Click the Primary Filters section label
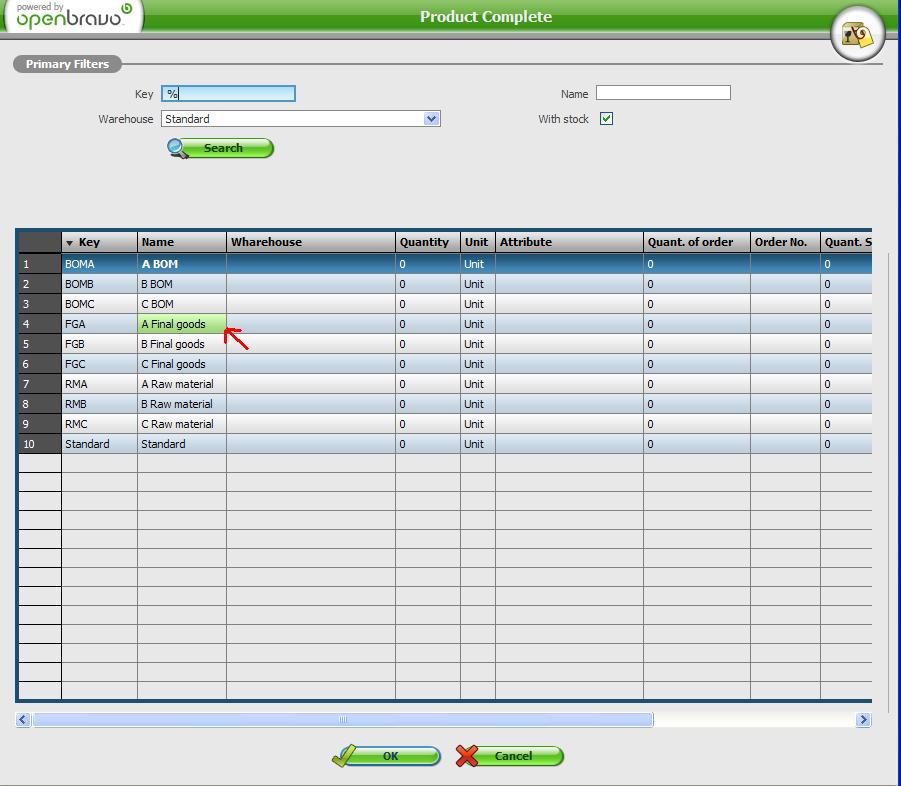The width and height of the screenshot is (901, 786). (67, 64)
